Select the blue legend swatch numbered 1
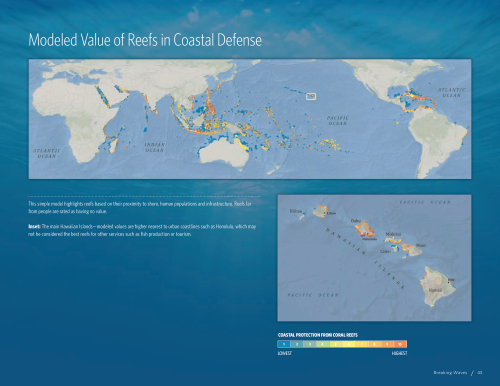Viewport: 500px width, 386px height. pyautogui.click(x=284, y=344)
